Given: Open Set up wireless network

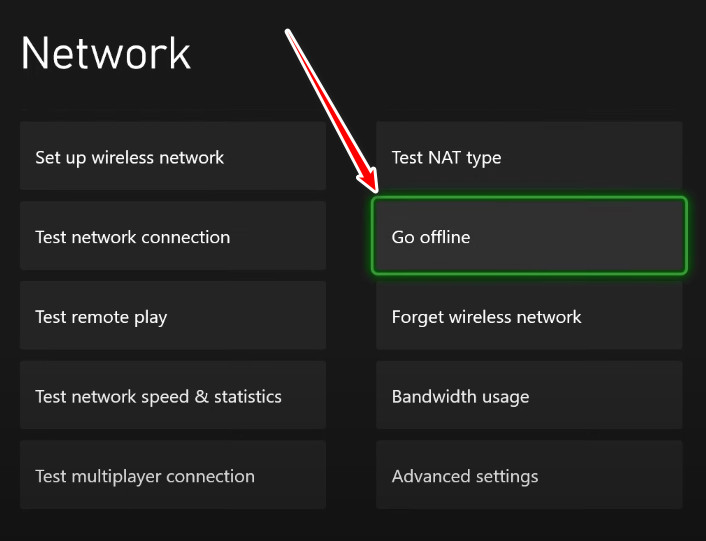Looking at the screenshot, I should point(173,156).
